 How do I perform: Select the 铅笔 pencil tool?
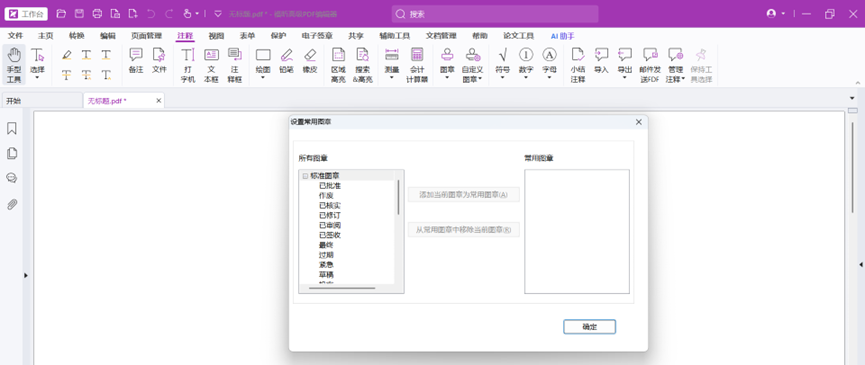coord(286,61)
